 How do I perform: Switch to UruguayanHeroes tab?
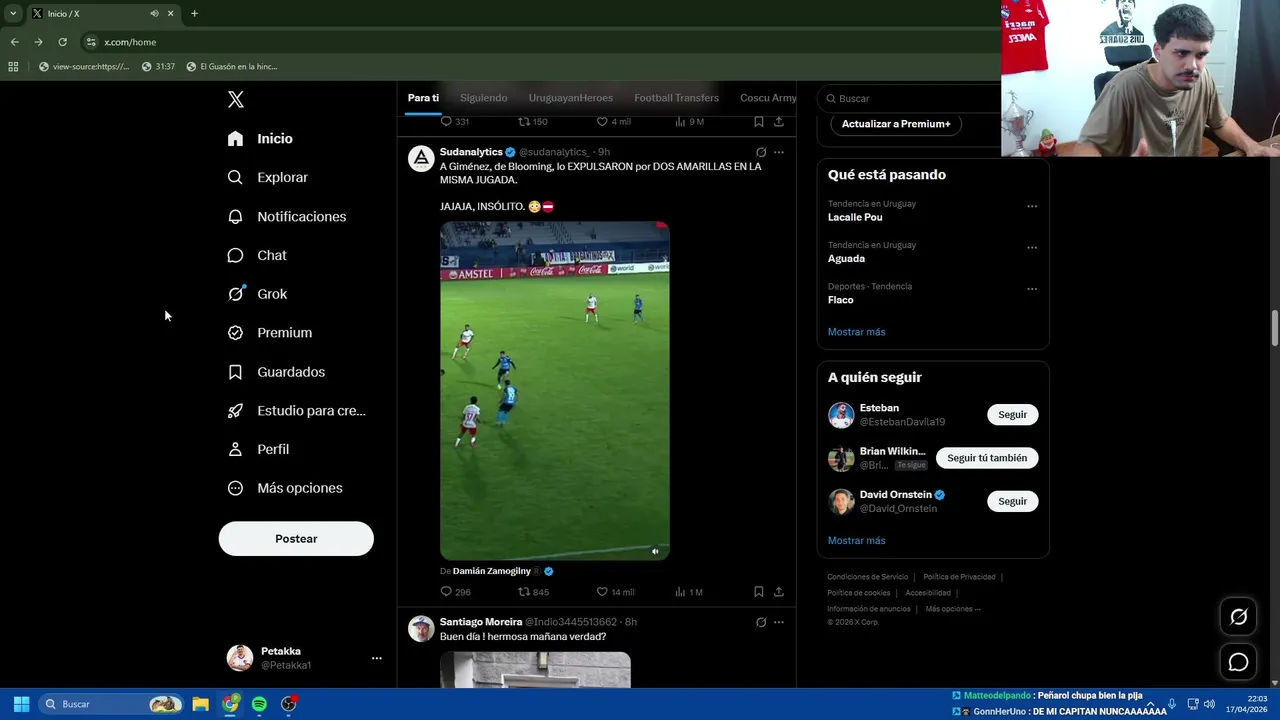click(570, 98)
